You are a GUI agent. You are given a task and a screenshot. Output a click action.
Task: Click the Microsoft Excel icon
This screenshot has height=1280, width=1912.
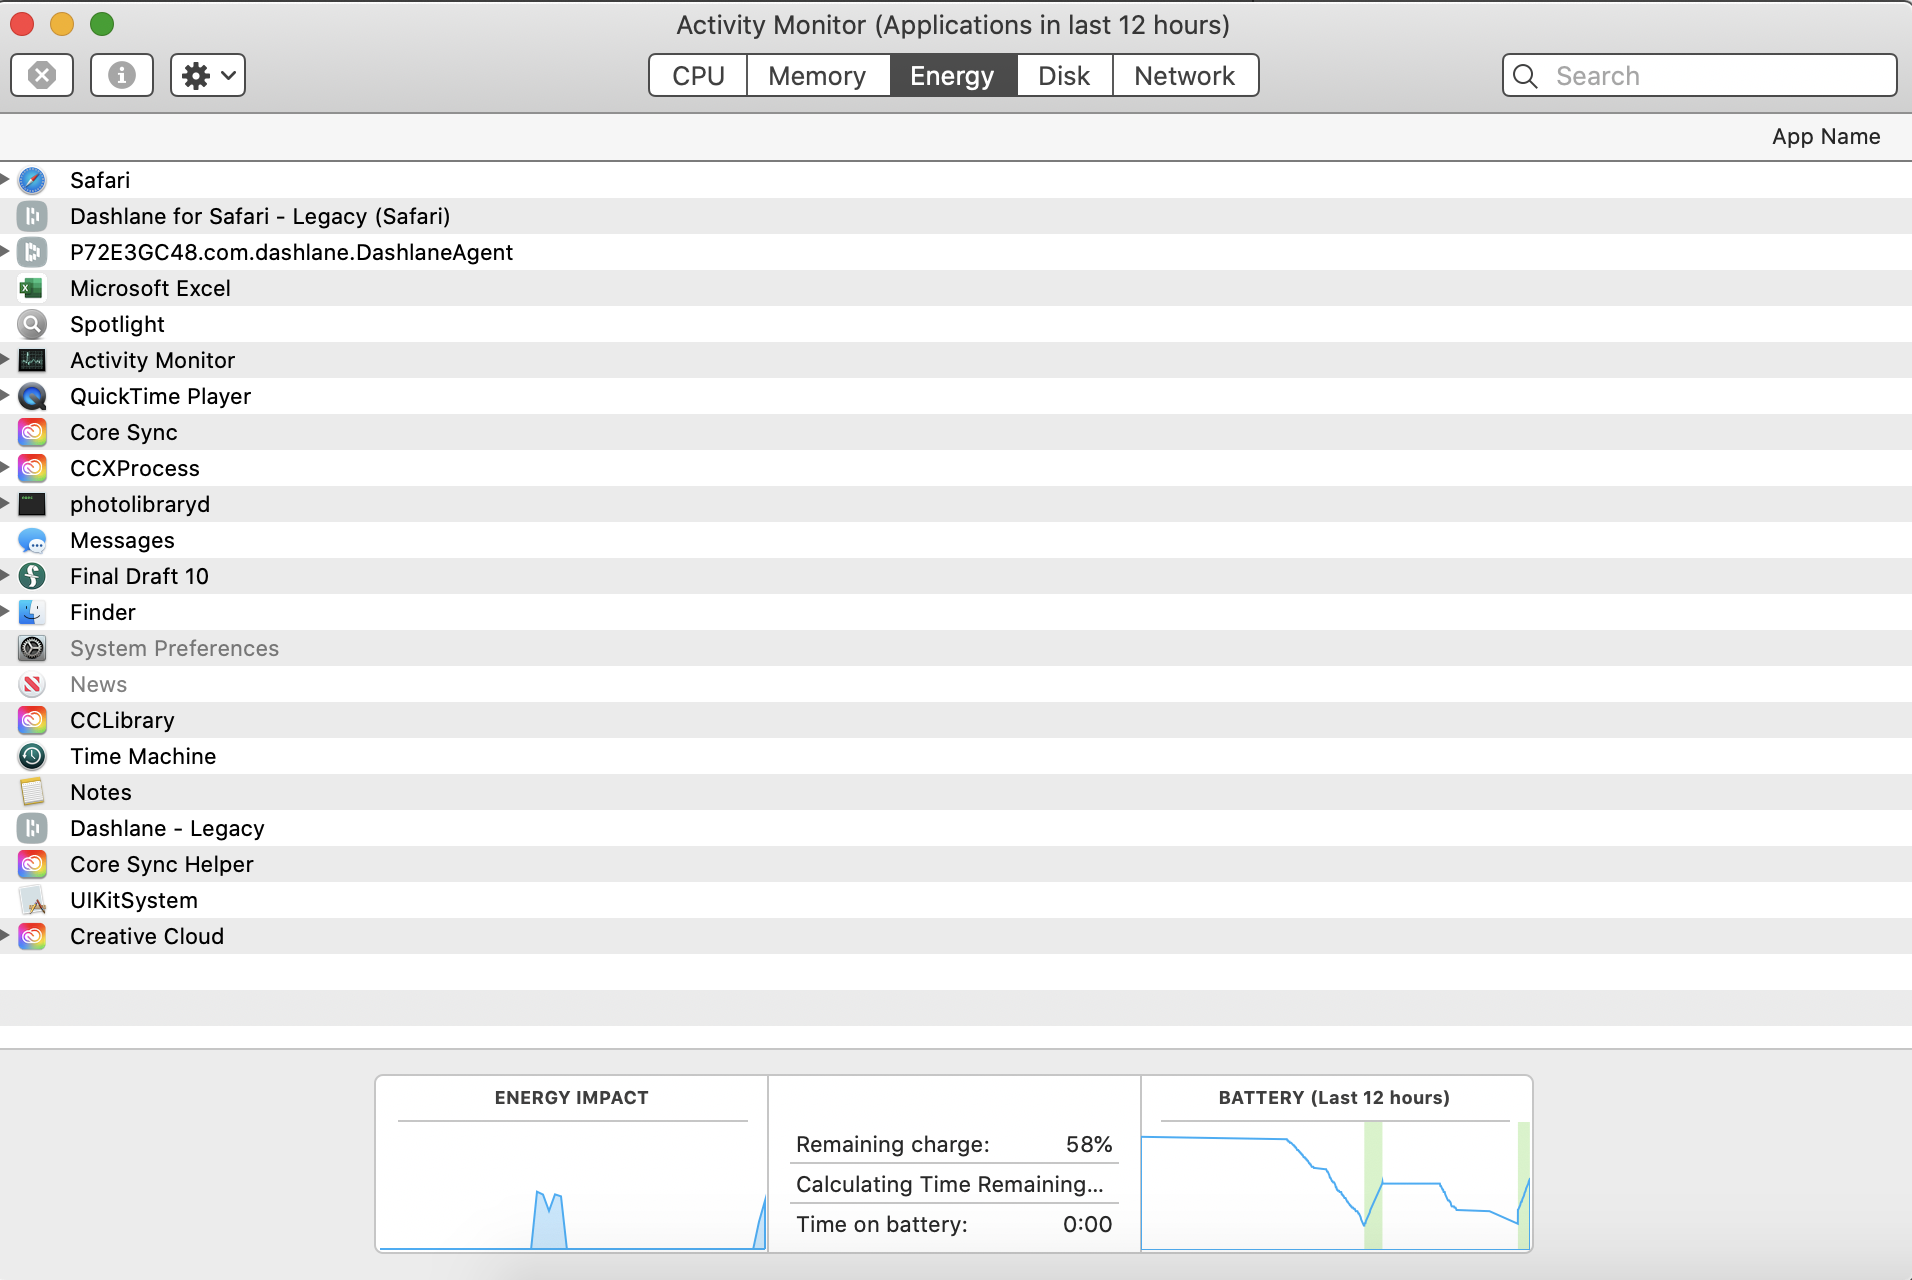pyautogui.click(x=32, y=288)
